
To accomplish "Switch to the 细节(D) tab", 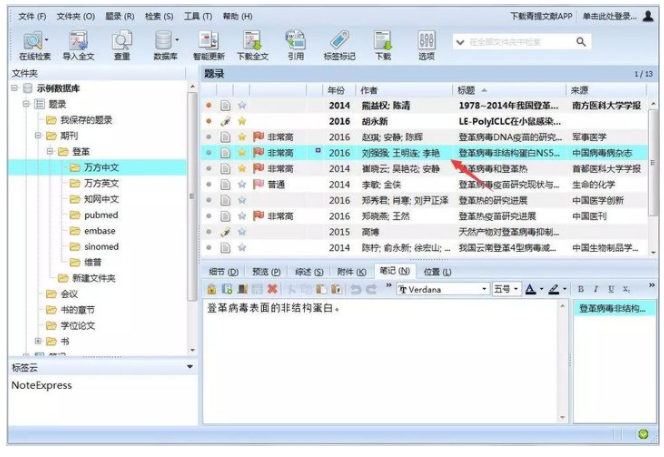I will pos(223,272).
